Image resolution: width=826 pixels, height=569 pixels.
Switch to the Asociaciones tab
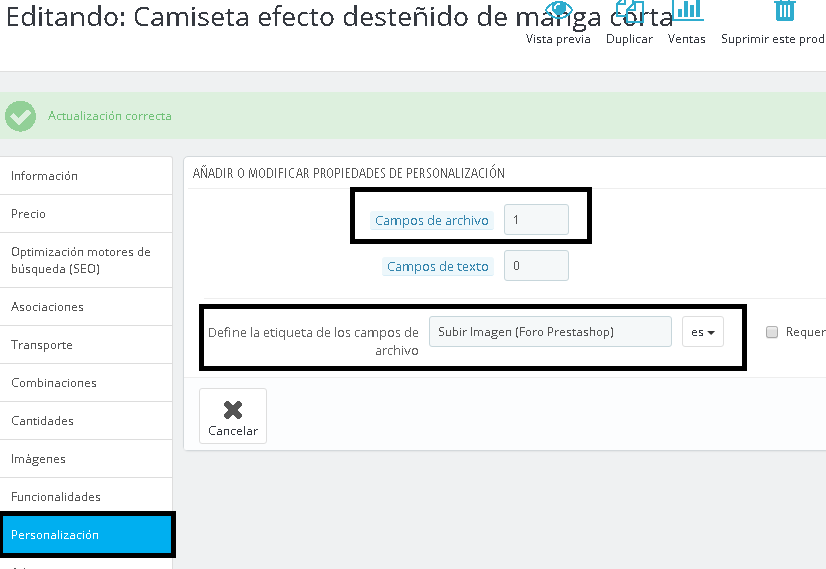point(86,307)
